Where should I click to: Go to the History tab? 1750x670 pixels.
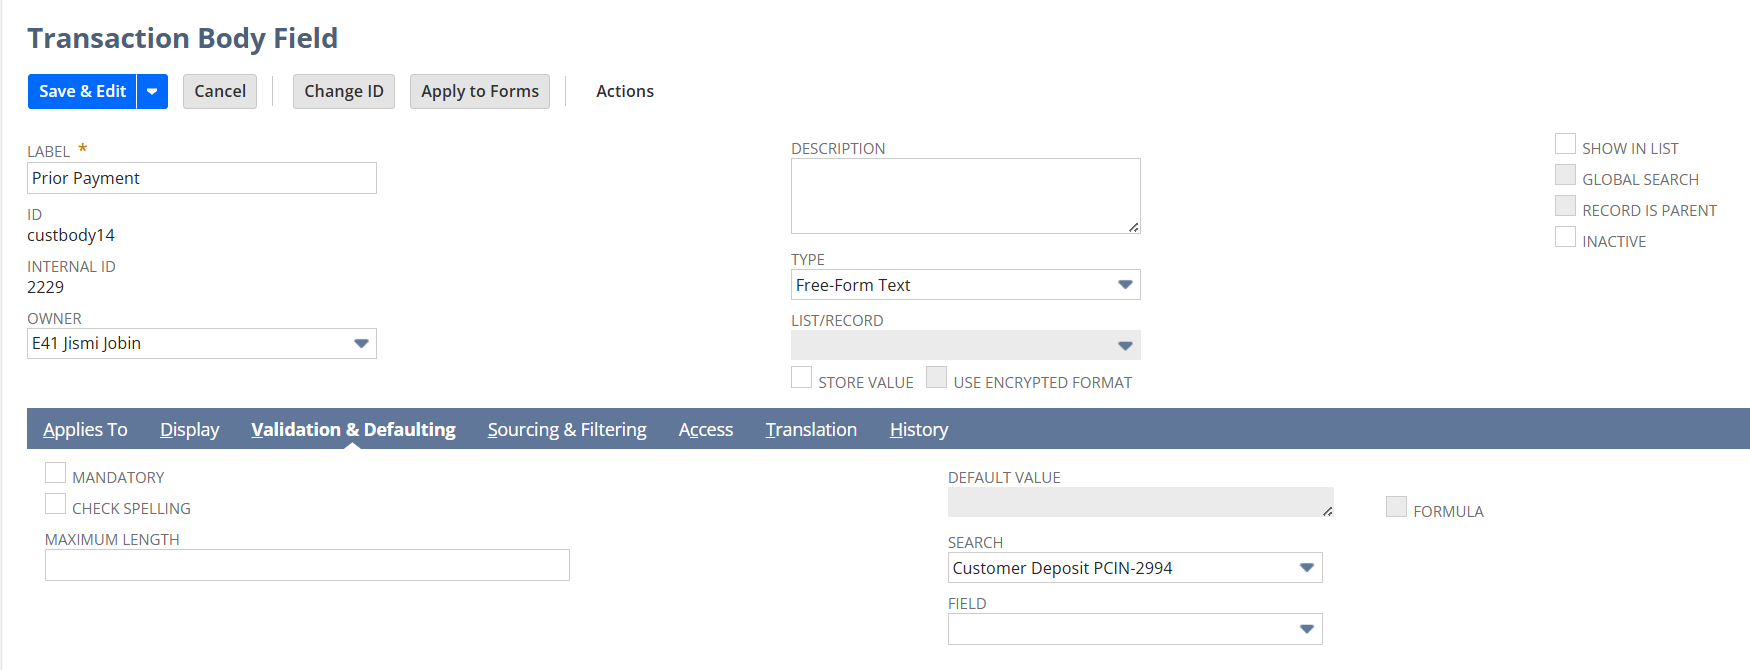click(x=918, y=429)
